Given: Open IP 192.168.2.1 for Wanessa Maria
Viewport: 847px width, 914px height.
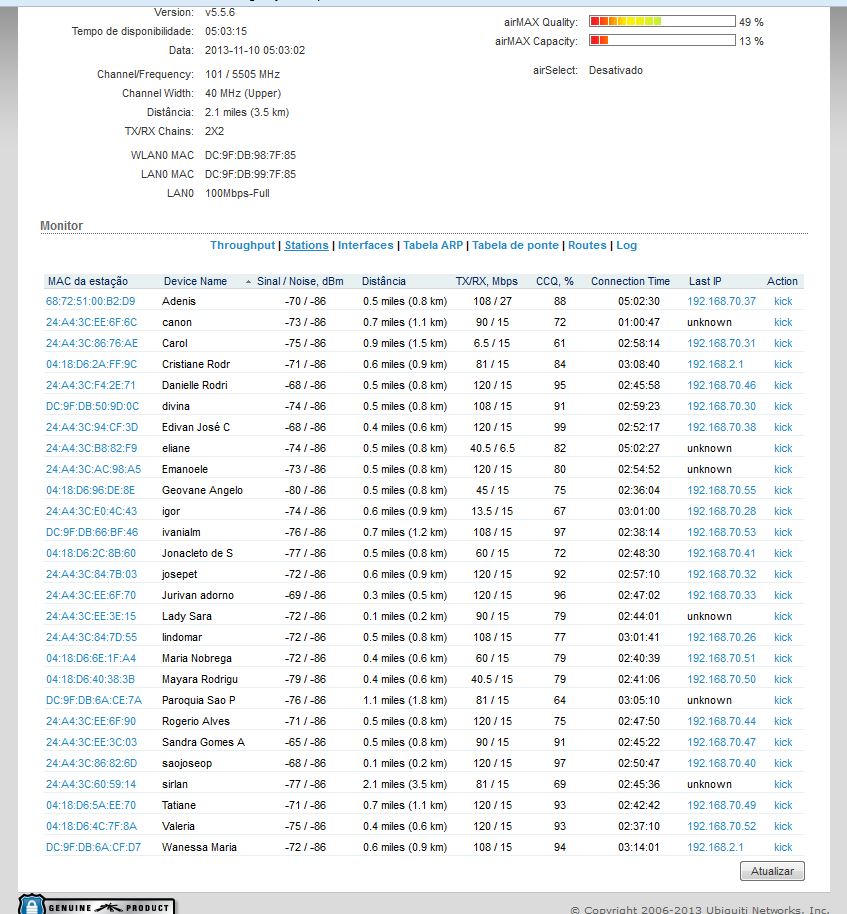Looking at the screenshot, I should (715, 847).
